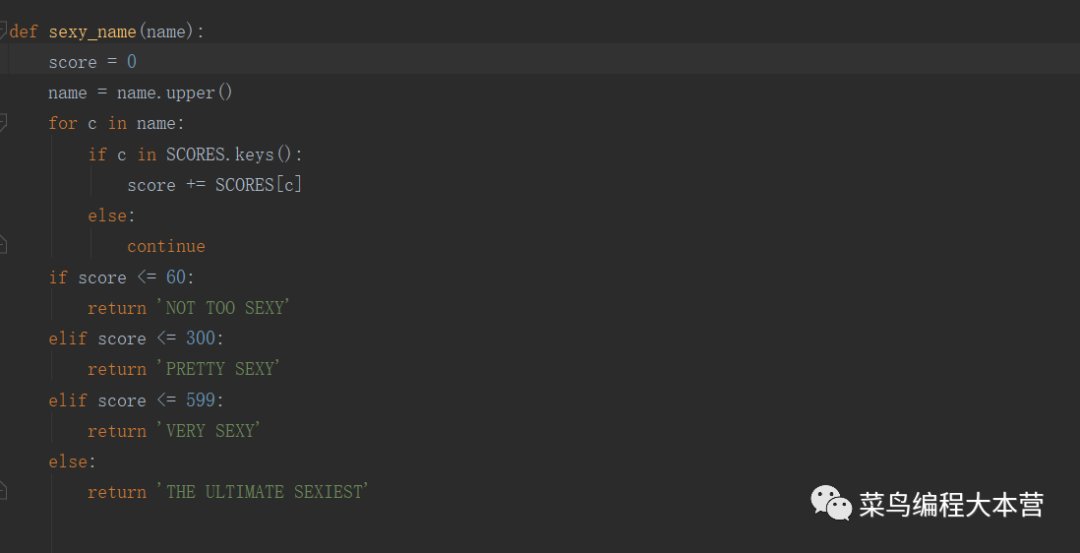This screenshot has height=553, width=1080.
Task: Click the 'PRETTY SEXY' string literal
Action: coord(218,369)
